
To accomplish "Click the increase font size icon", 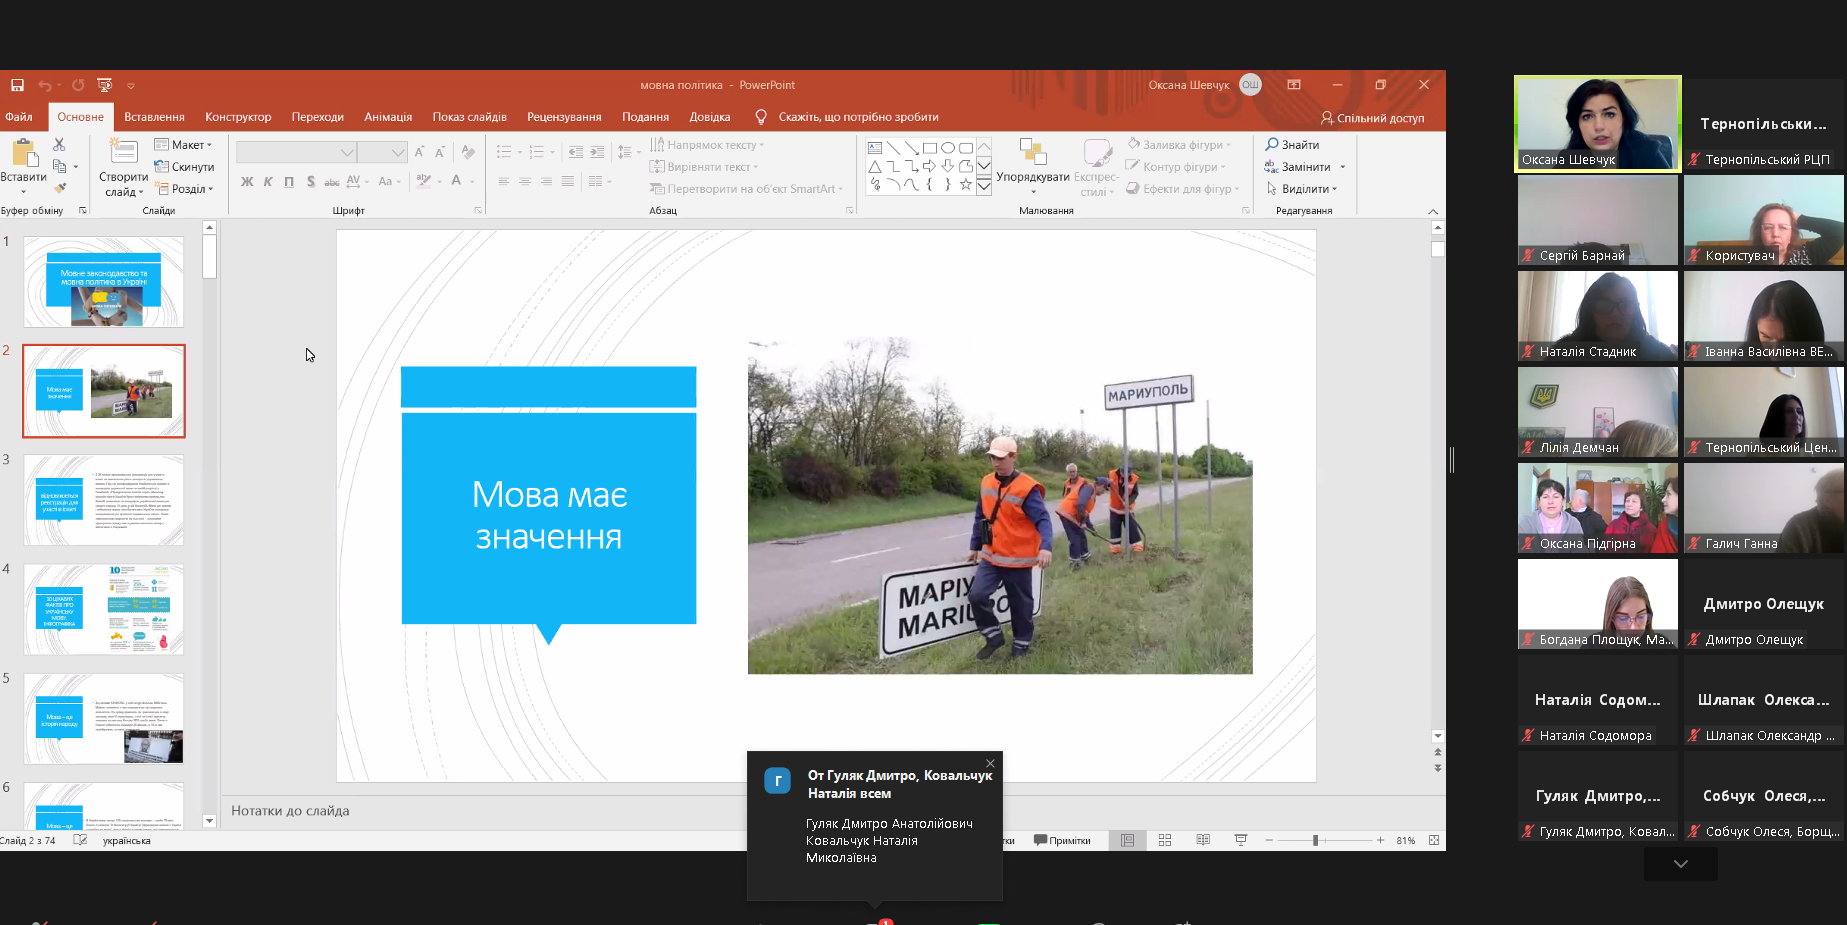I will point(419,152).
